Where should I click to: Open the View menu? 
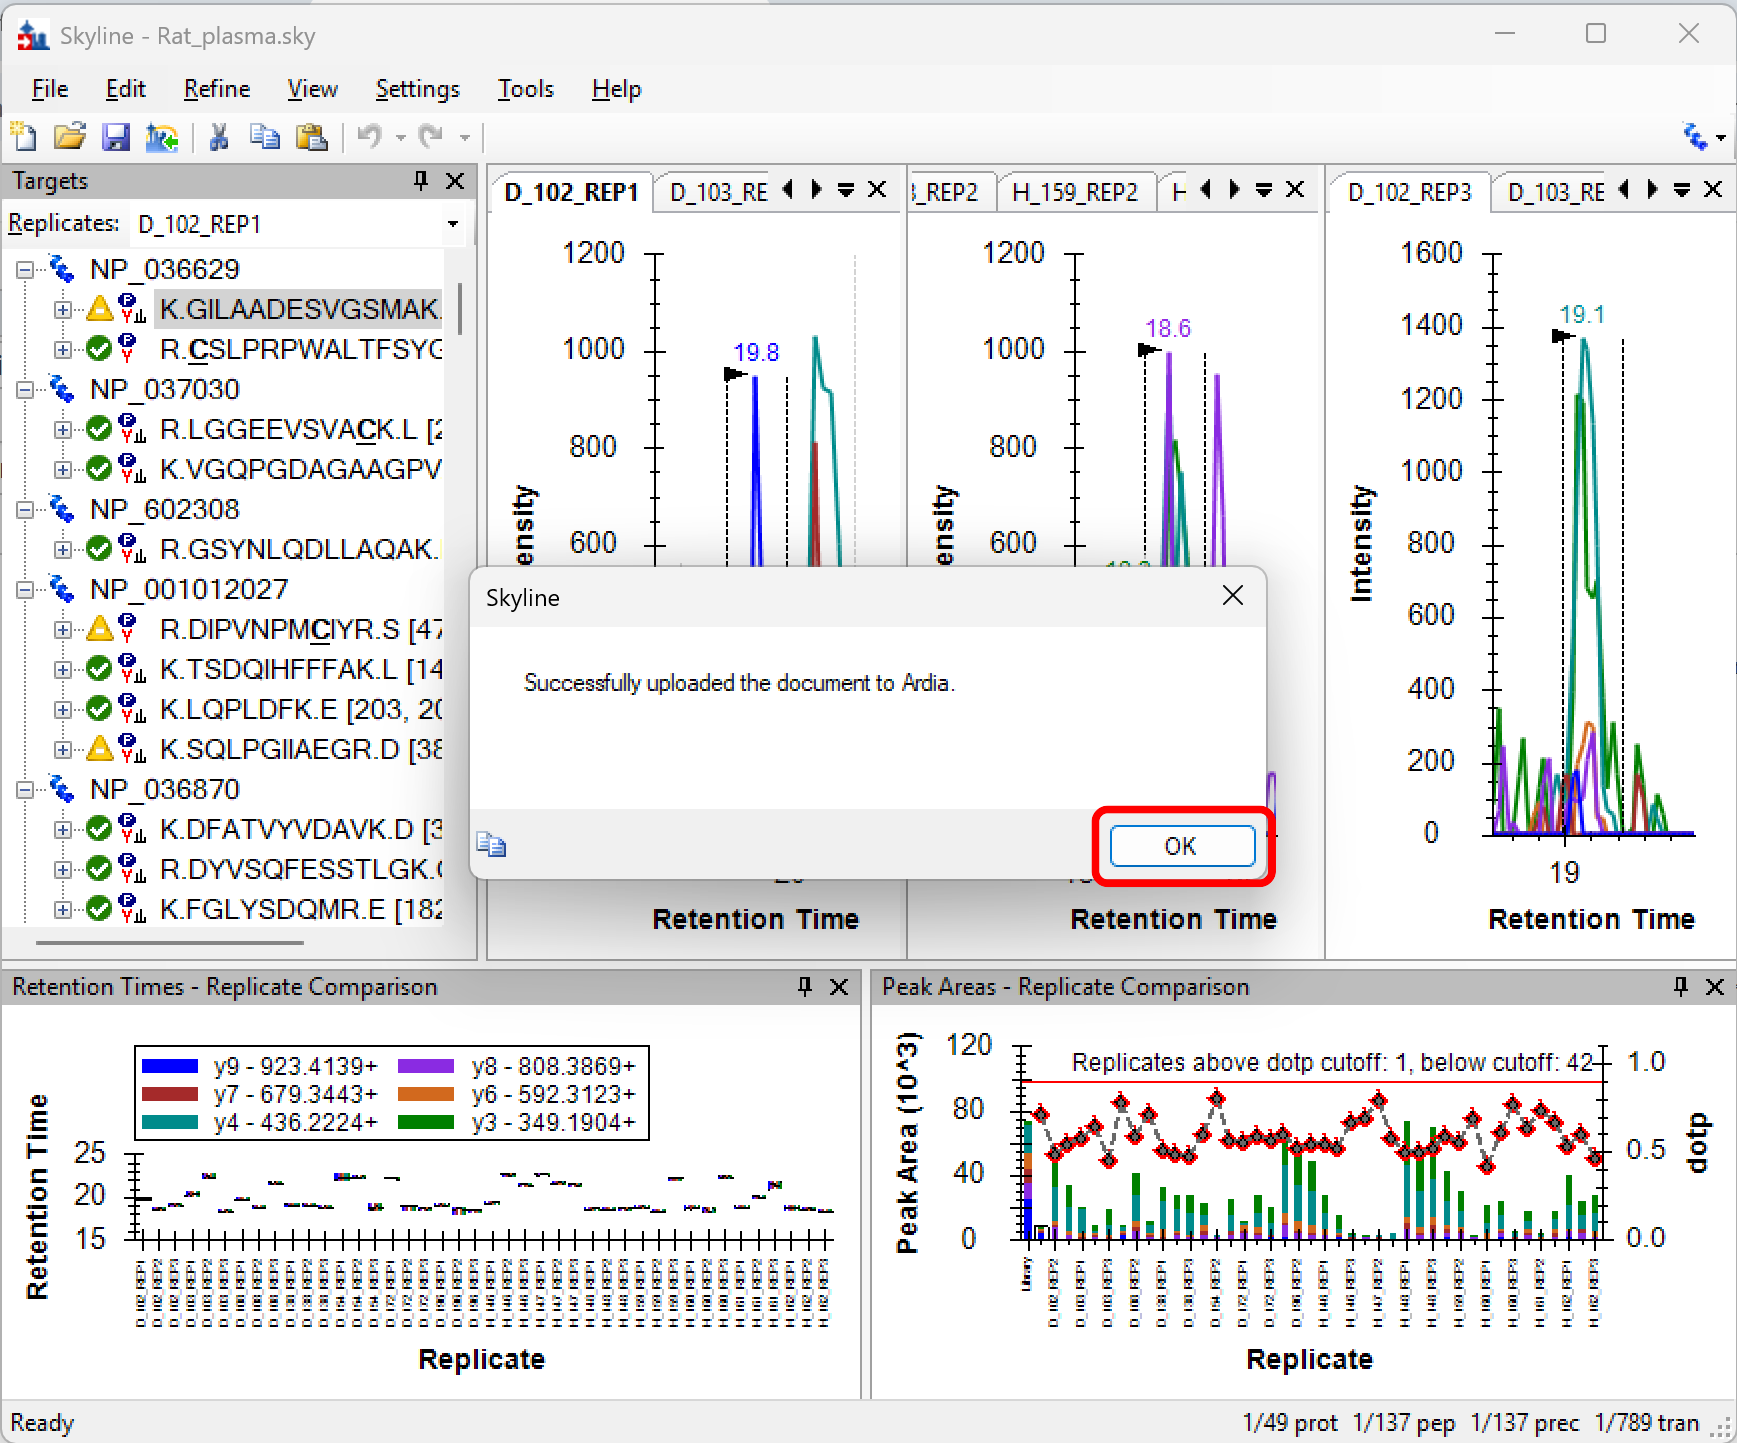312,89
